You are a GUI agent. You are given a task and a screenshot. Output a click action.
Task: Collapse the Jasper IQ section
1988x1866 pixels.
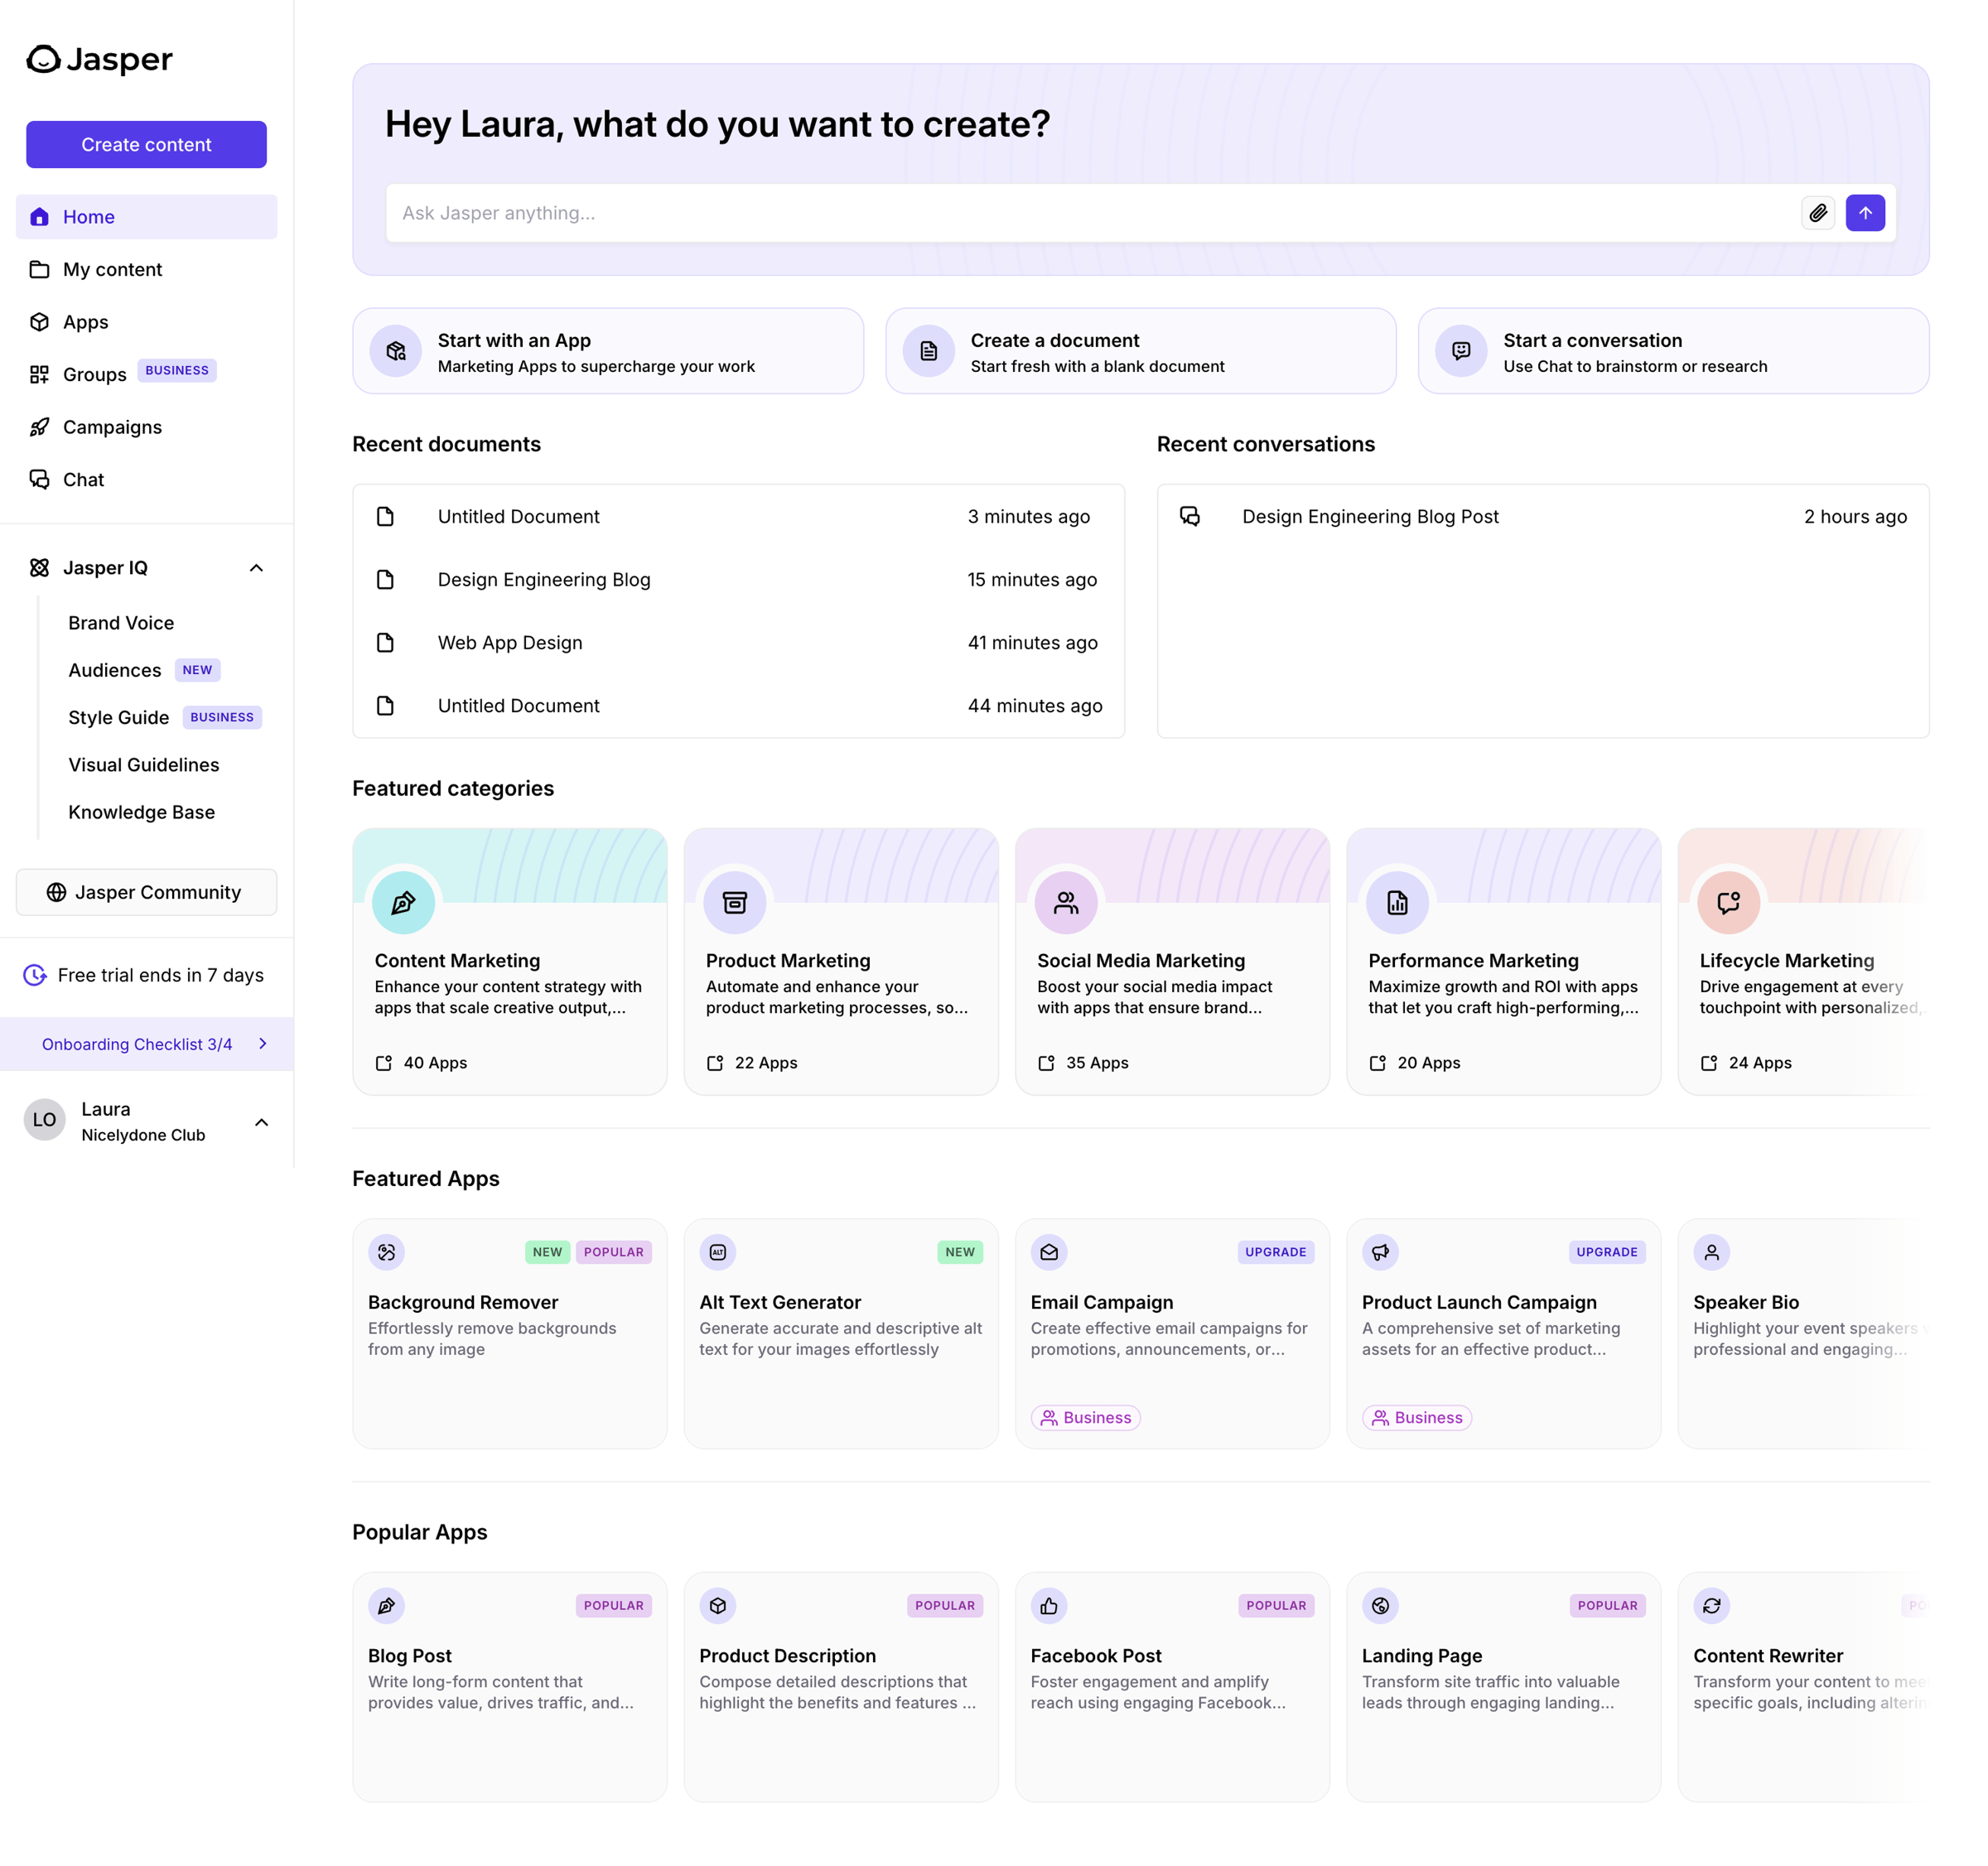tap(256, 568)
